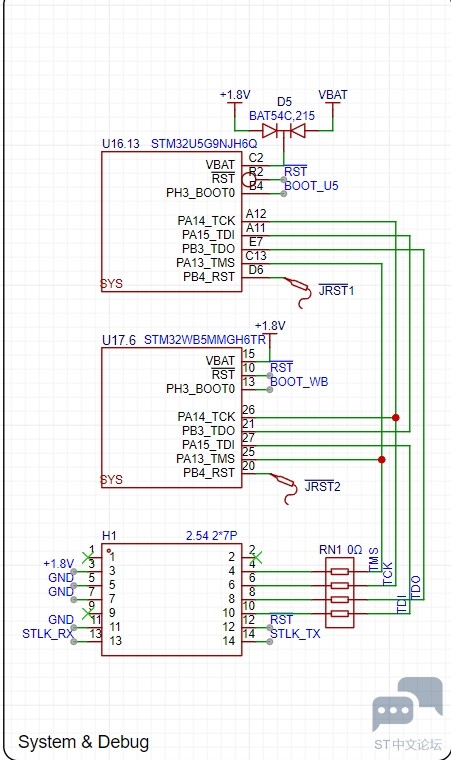This screenshot has height=760, width=451.
Task: Select the STM32U5G9NJH6Q part name
Action: (204, 144)
